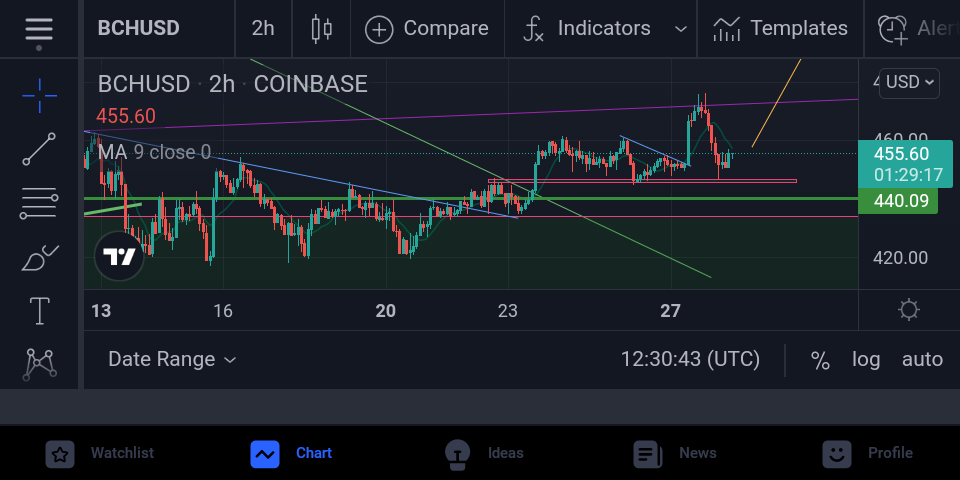960x480 pixels.
Task: Change the candlestick chart style
Action: pos(321,29)
